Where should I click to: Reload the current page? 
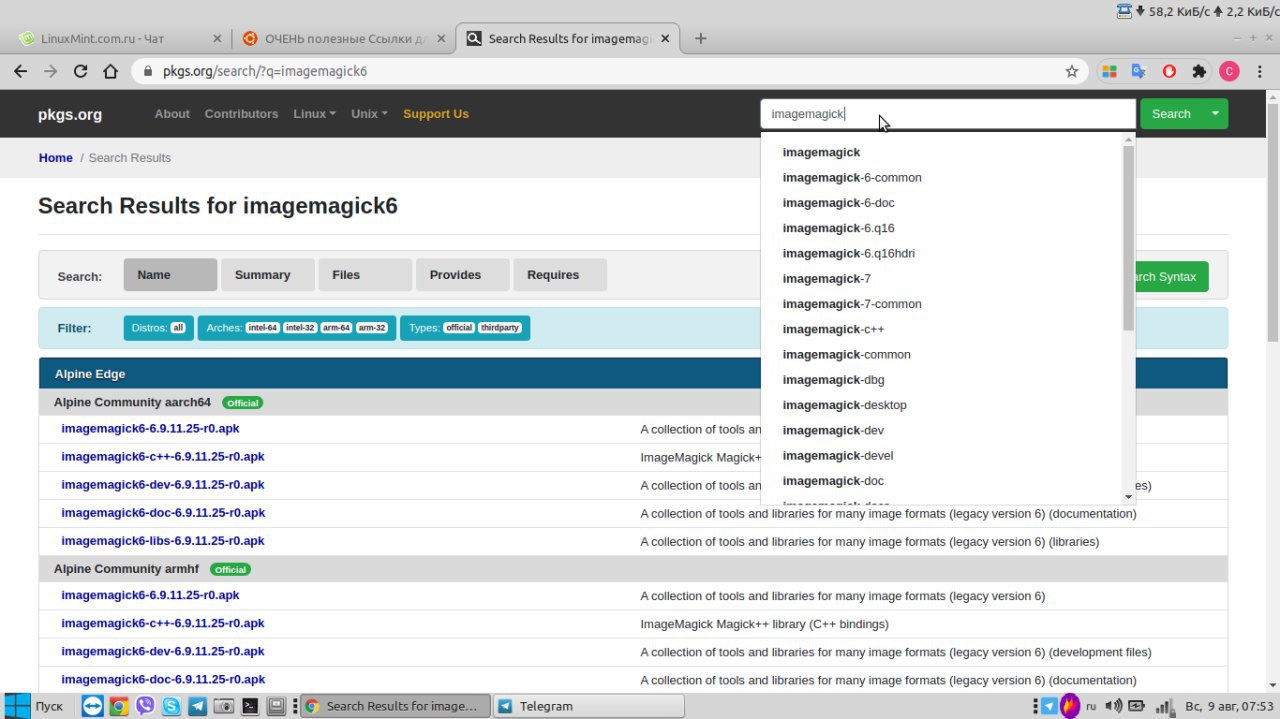(81, 71)
